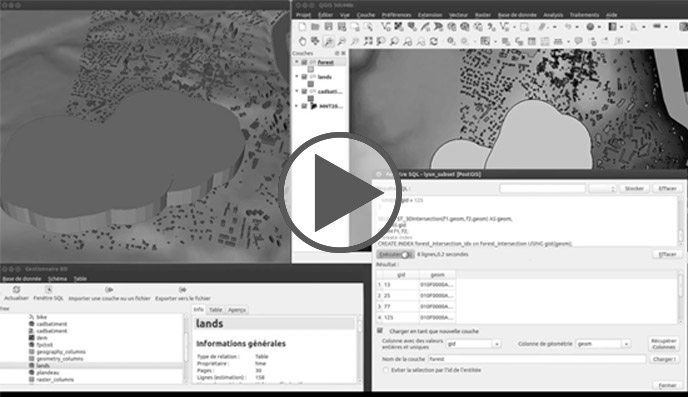This screenshot has width=688, height=397.
Task: Open the Colonne de géométrie dropdown
Action: click(603, 344)
